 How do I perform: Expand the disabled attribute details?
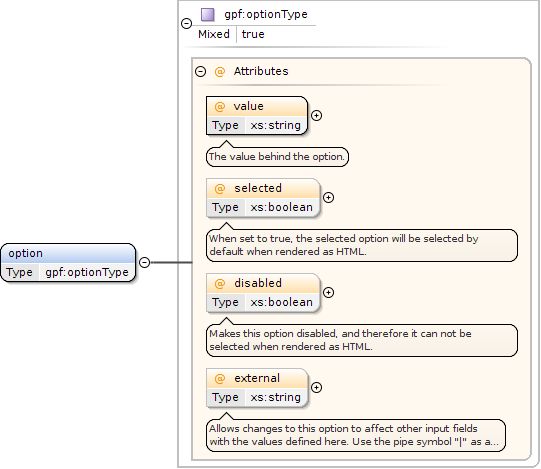point(328,292)
